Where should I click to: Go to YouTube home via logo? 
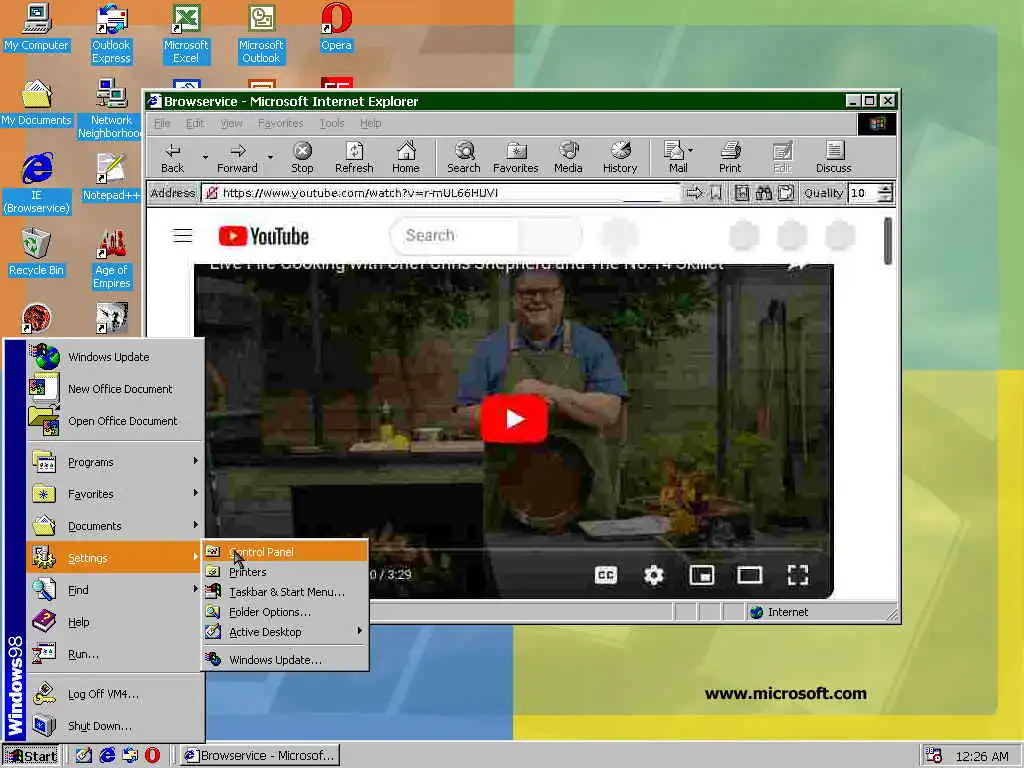click(x=264, y=236)
